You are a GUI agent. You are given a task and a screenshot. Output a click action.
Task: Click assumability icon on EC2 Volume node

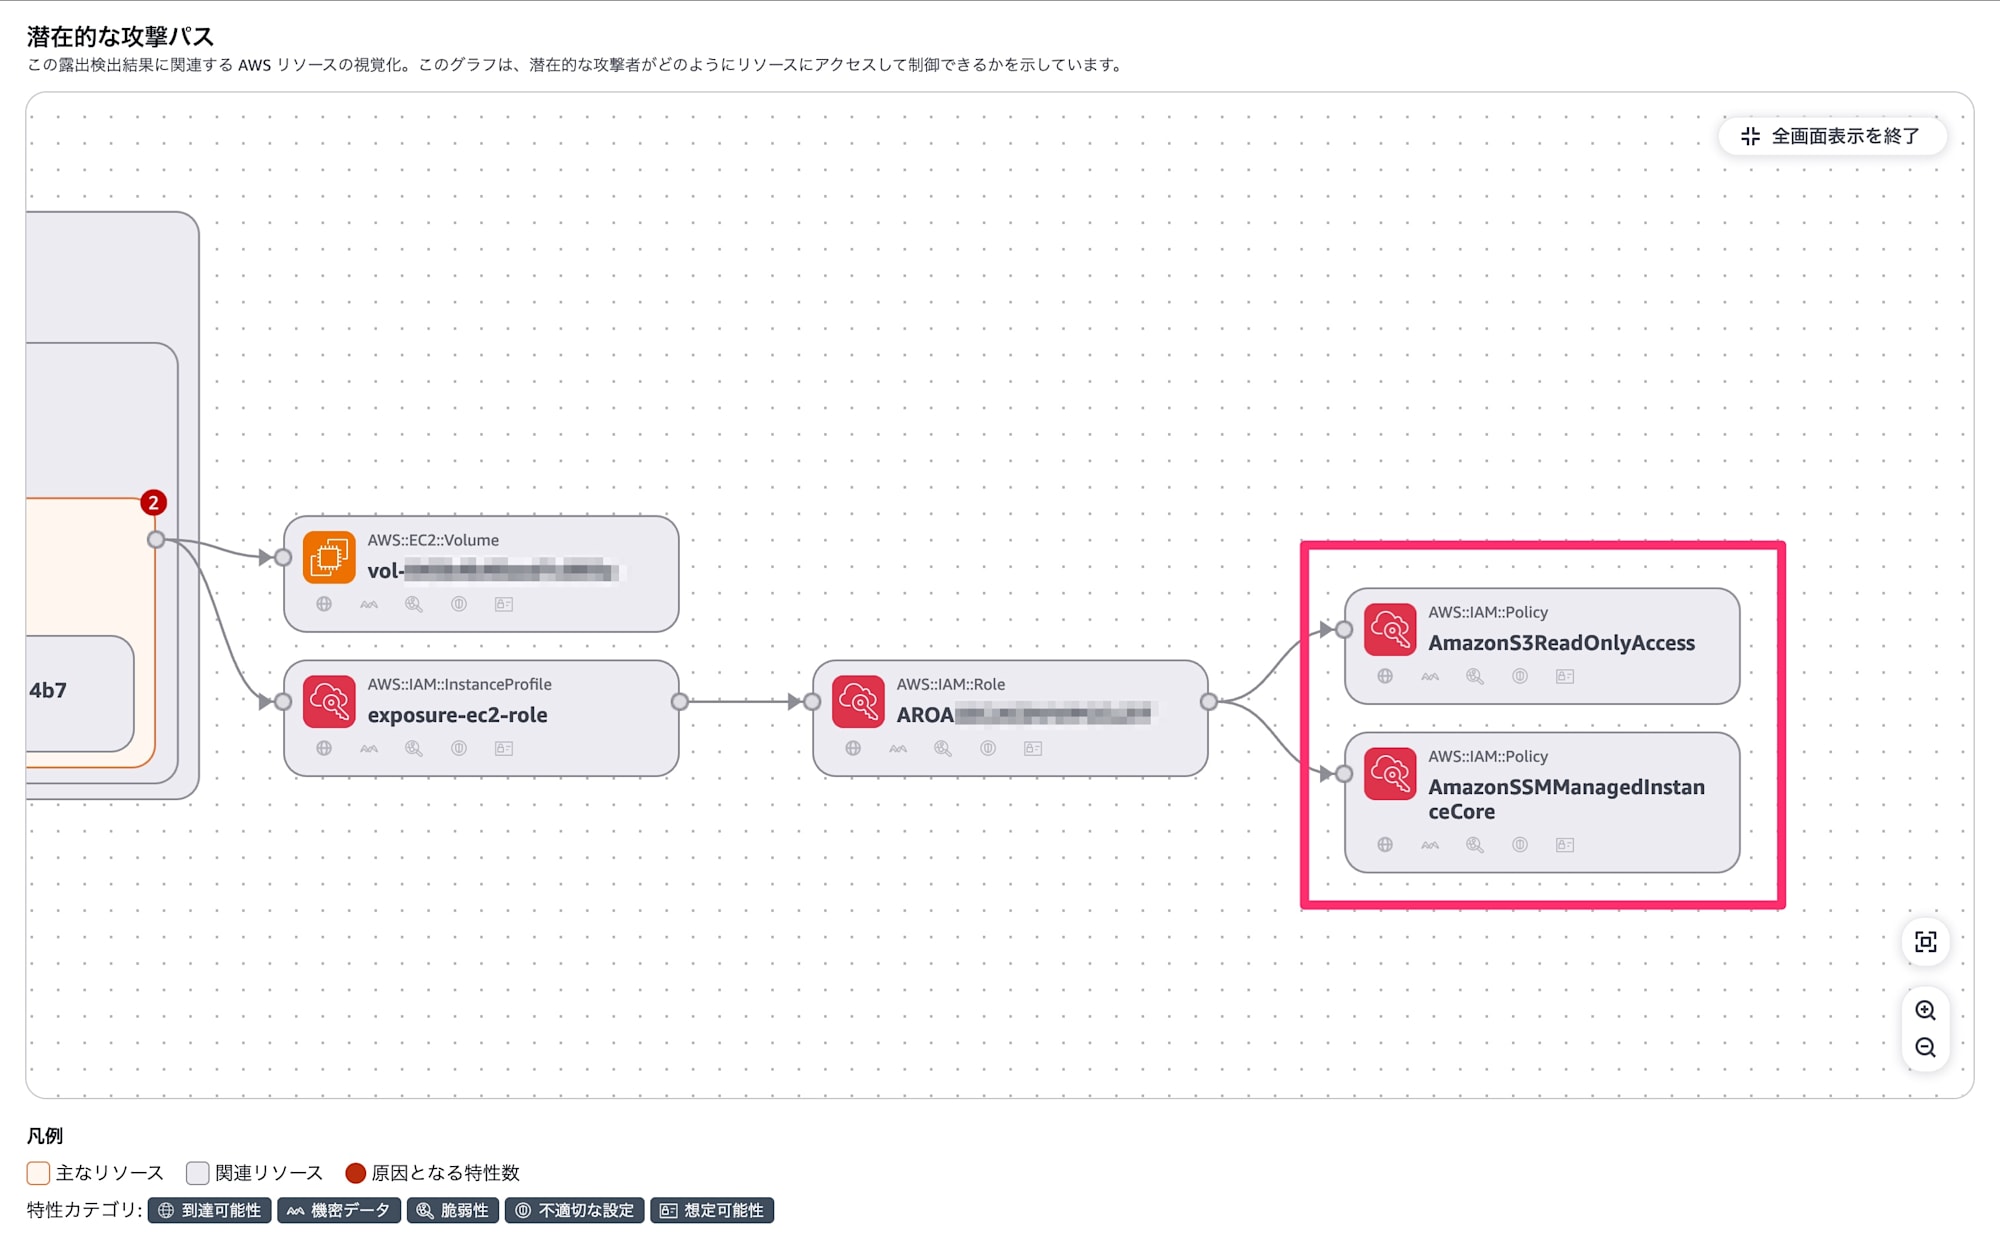point(504,604)
